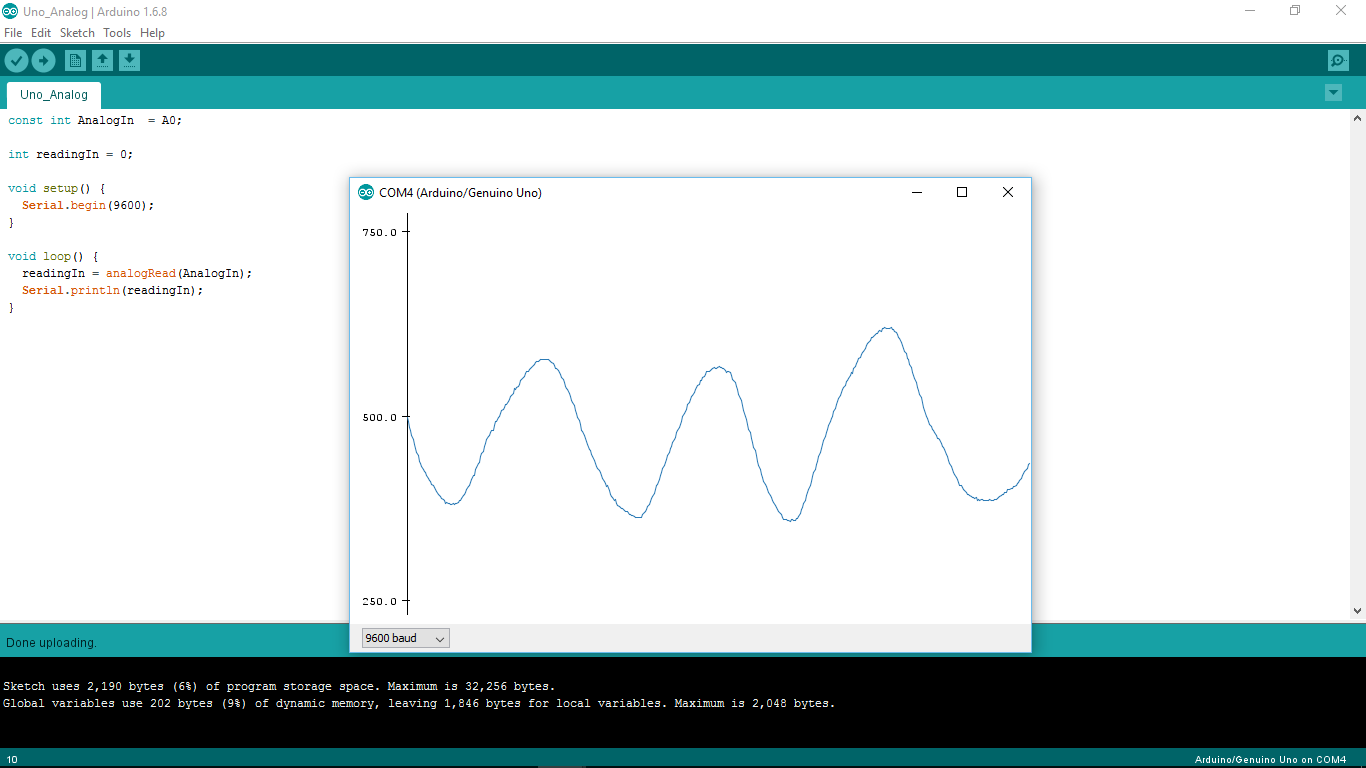The width and height of the screenshot is (1366, 768).
Task: Create a new sketch with the page icon
Action: pos(75,61)
